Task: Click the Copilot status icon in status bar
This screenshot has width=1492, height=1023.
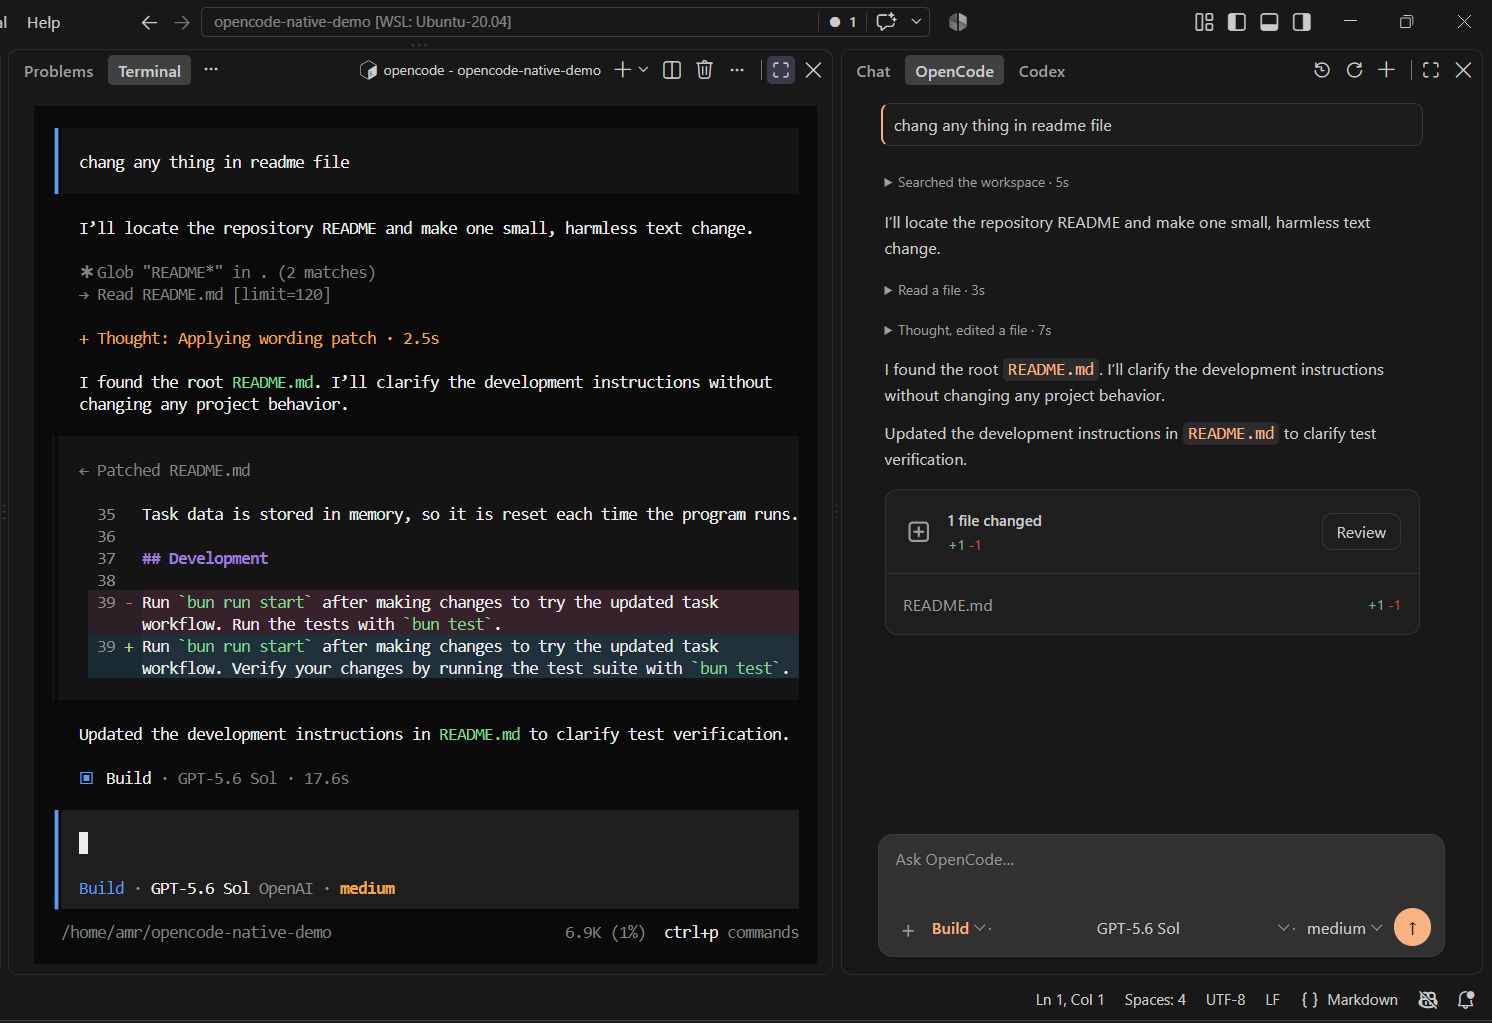Action: click(x=1428, y=1000)
